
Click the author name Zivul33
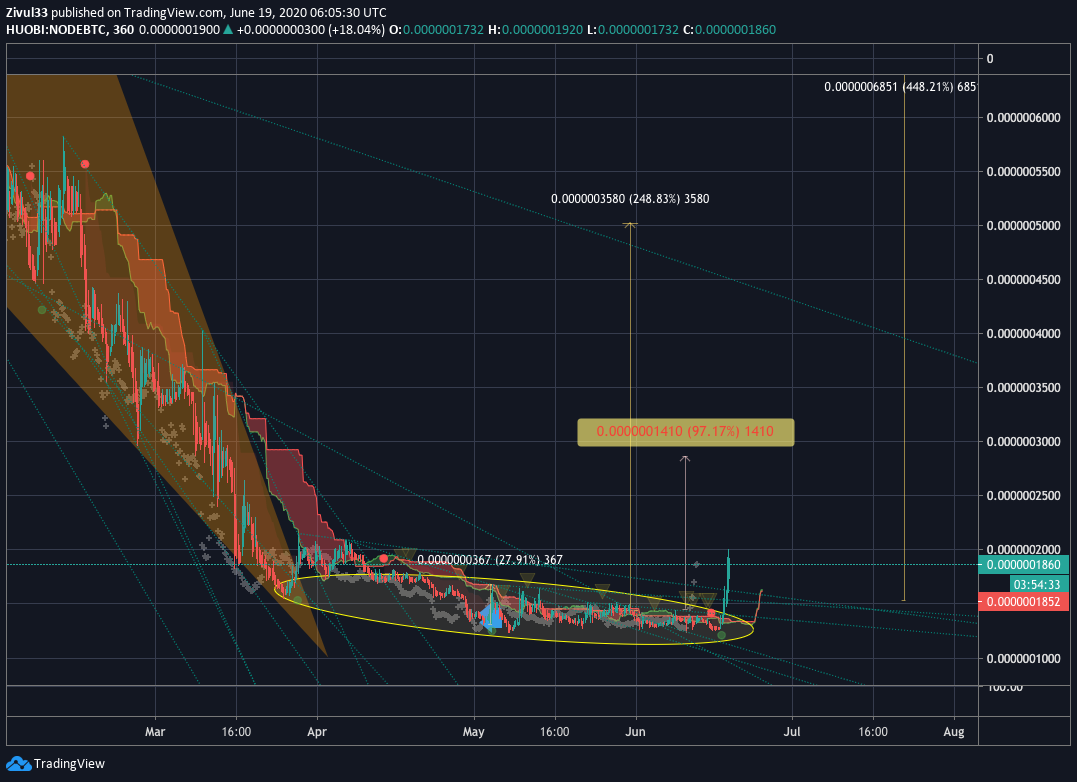(x=27, y=12)
